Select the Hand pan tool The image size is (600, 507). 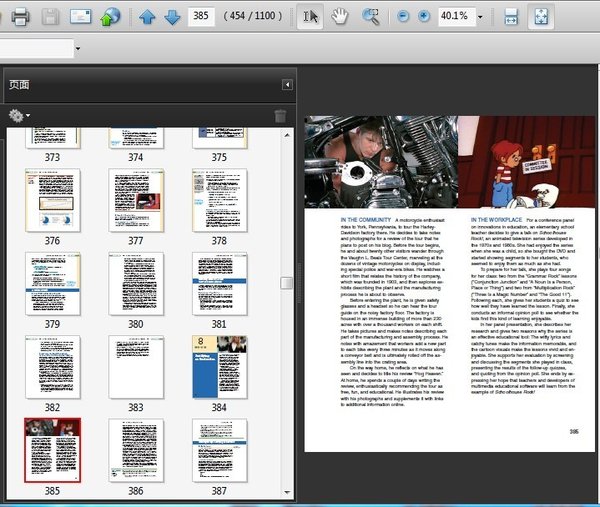click(x=340, y=17)
